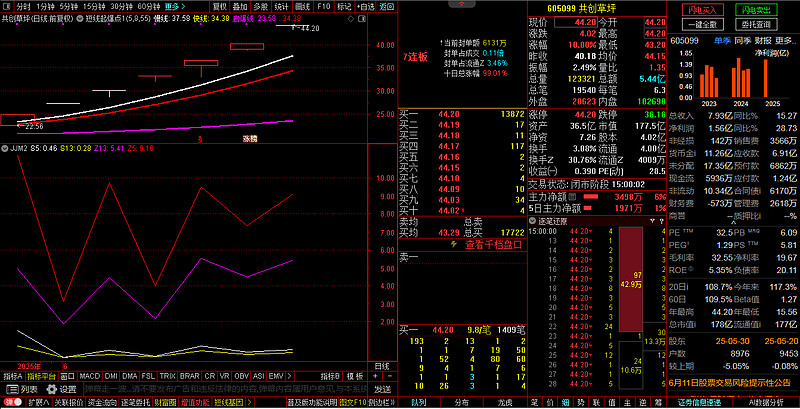Viewport: 800px width, 409px height.
Task: Expand more bottom tabs arrow after 短线基因
Action: point(247,403)
